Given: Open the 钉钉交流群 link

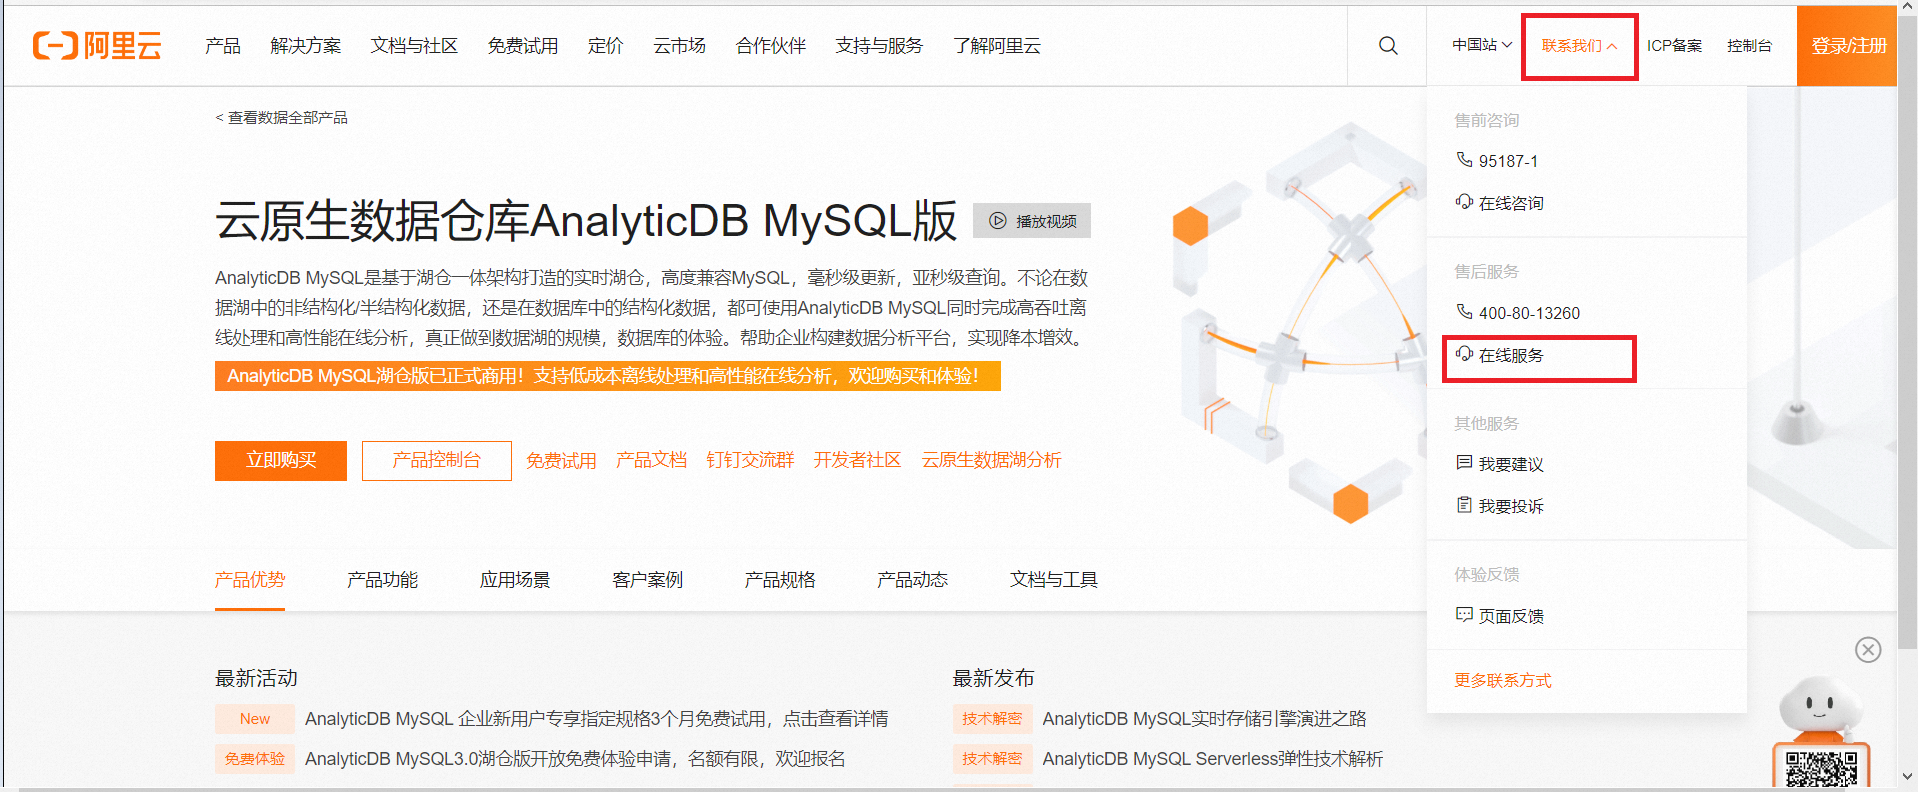Looking at the screenshot, I should coord(750,460).
